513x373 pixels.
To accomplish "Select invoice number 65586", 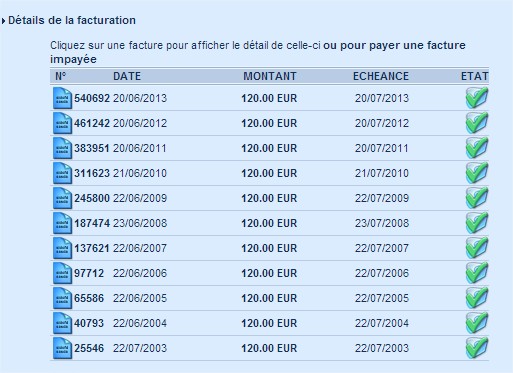I will pyautogui.click(x=89, y=298).
